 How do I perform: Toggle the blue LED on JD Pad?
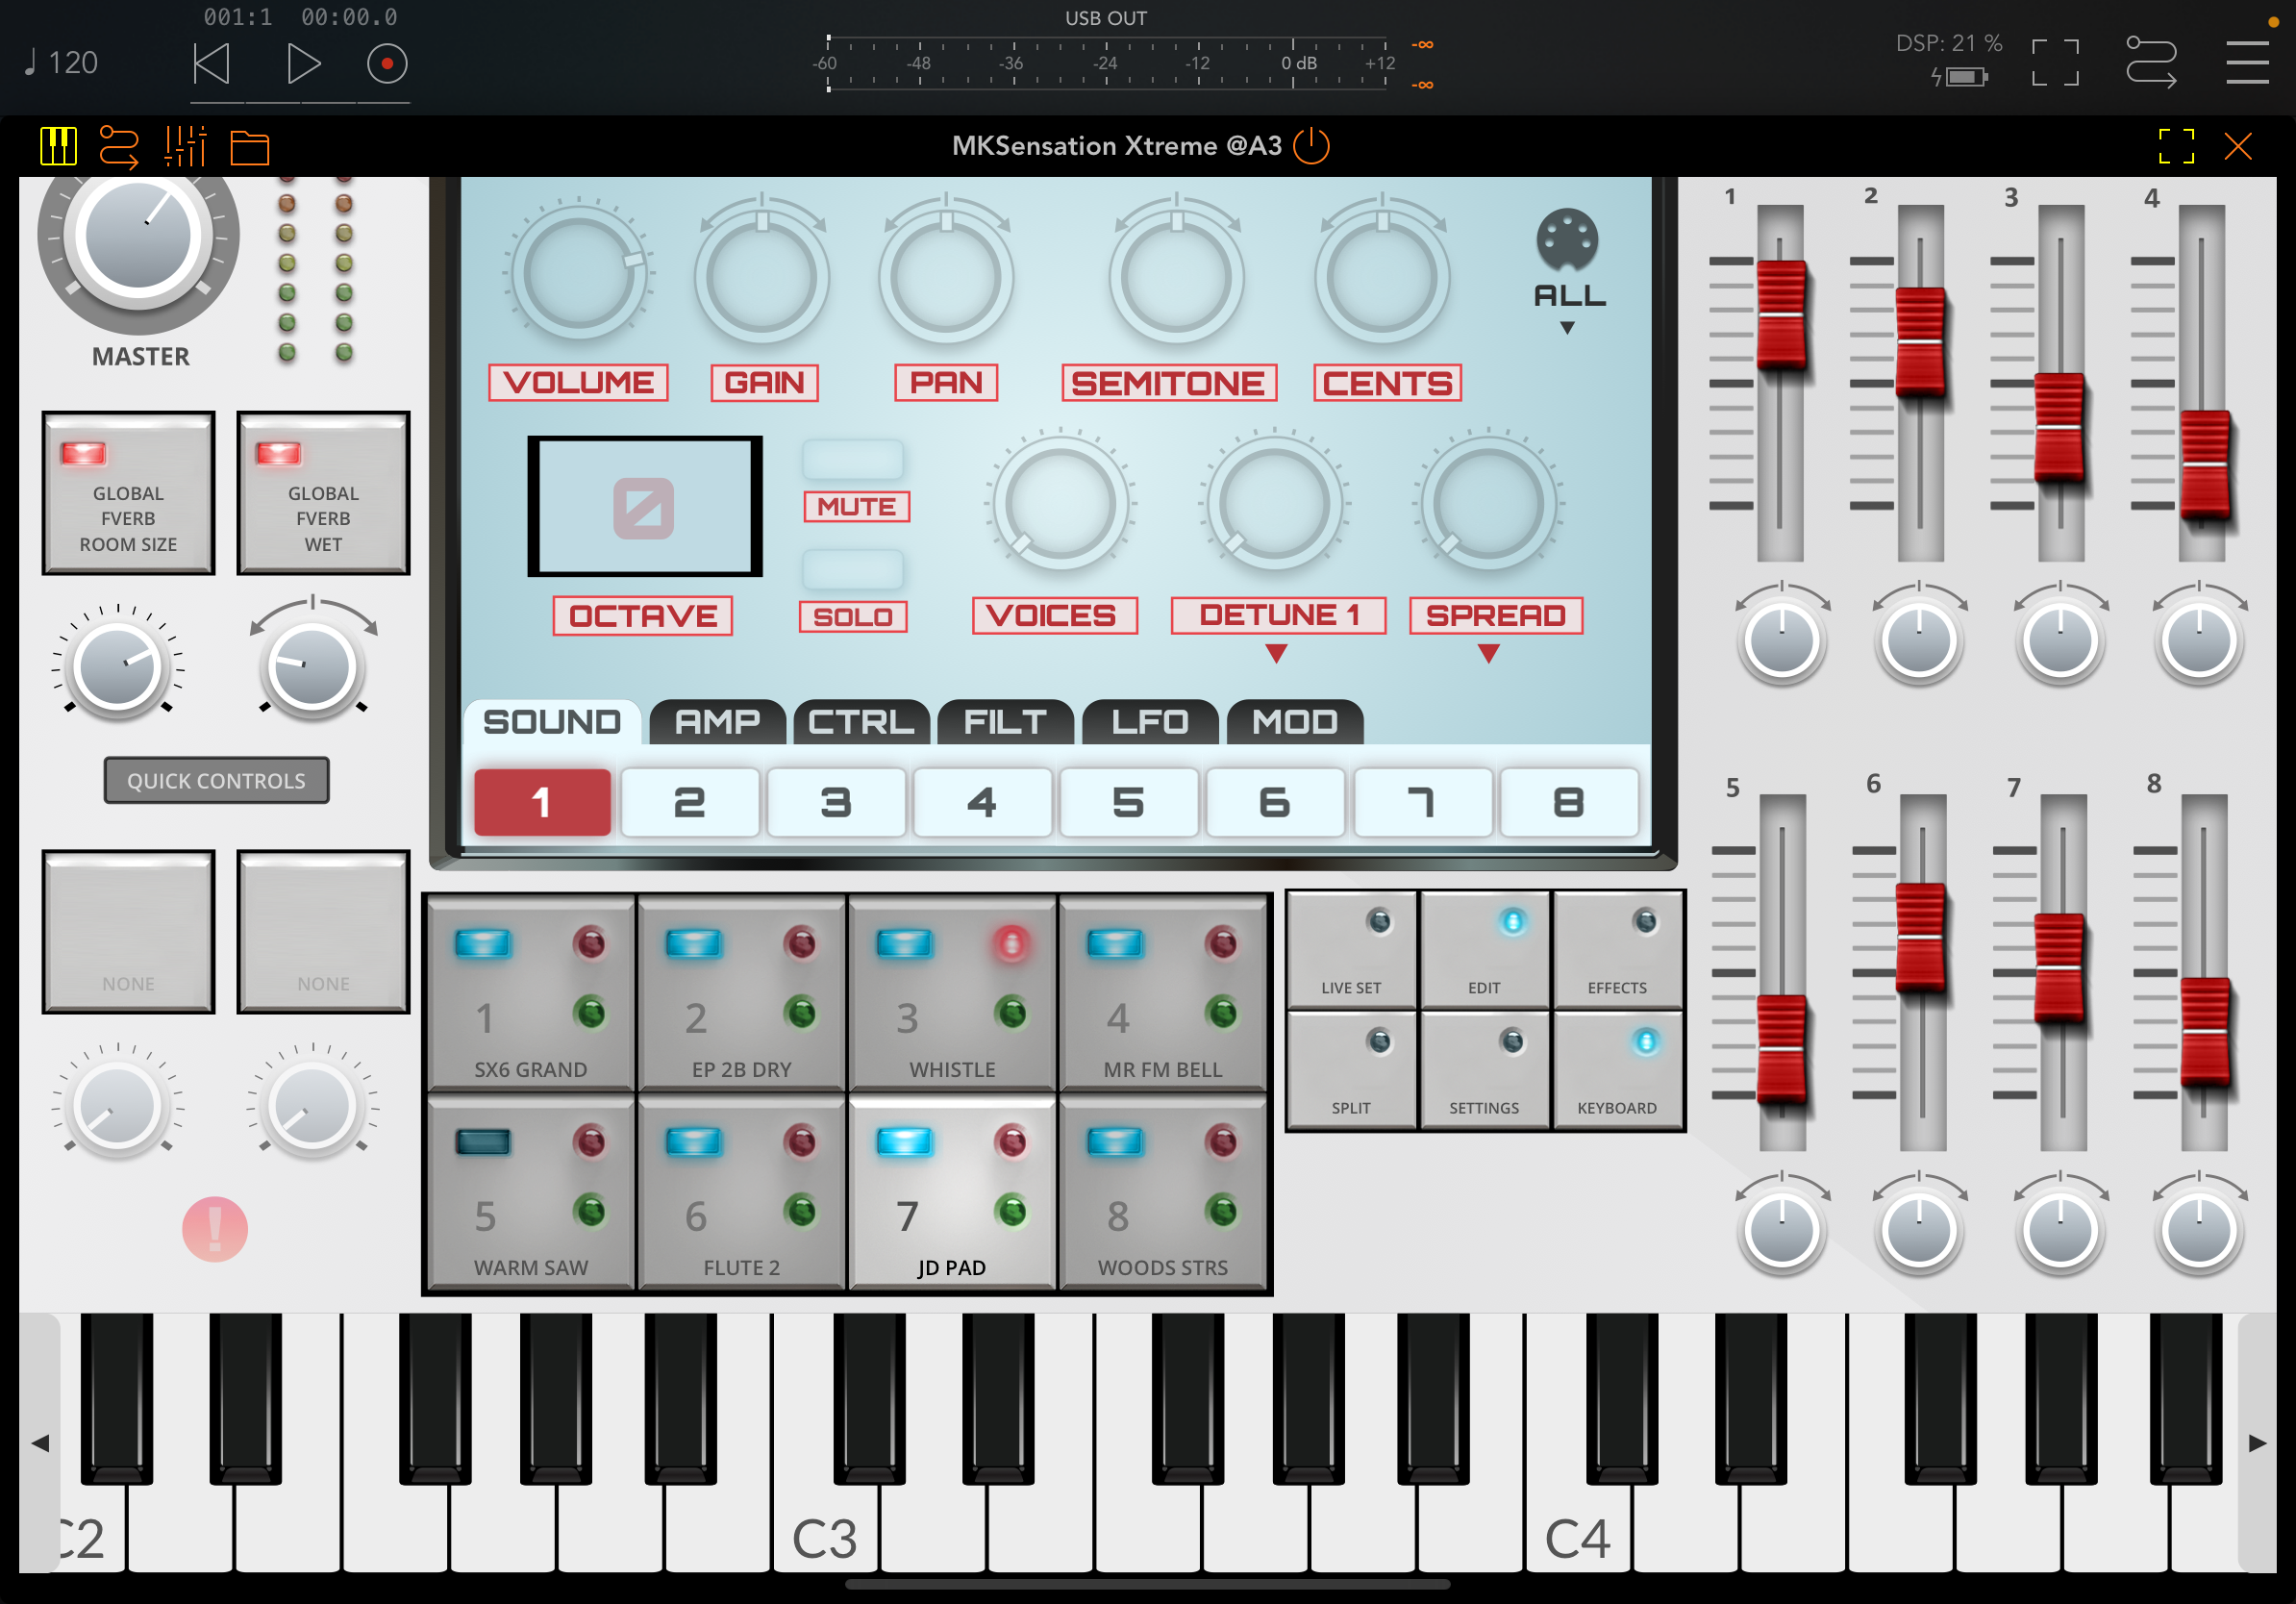click(x=904, y=1141)
